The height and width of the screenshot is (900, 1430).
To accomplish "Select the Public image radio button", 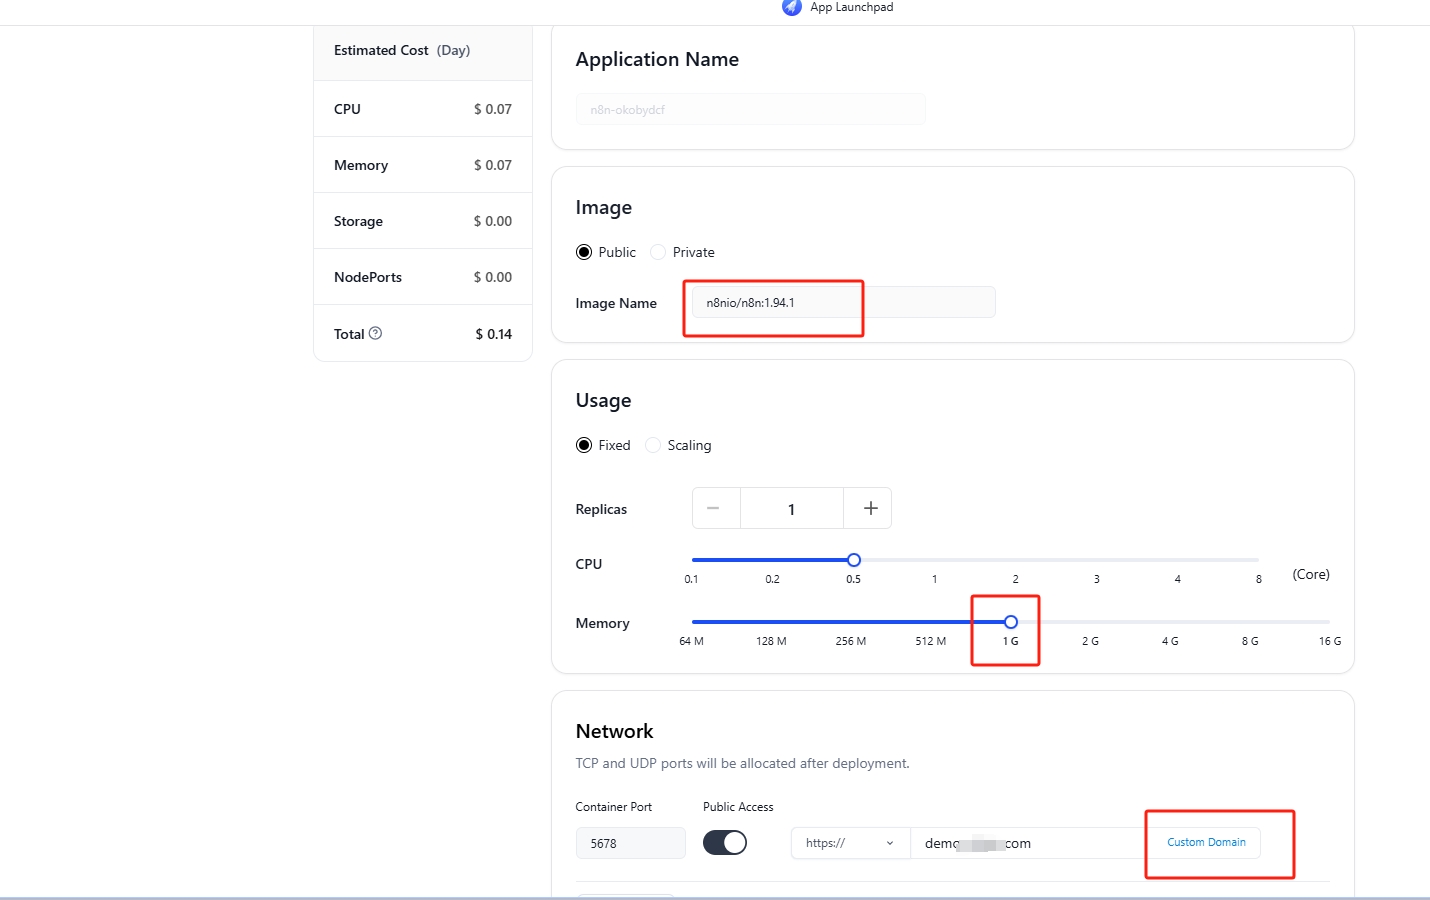I will [584, 252].
